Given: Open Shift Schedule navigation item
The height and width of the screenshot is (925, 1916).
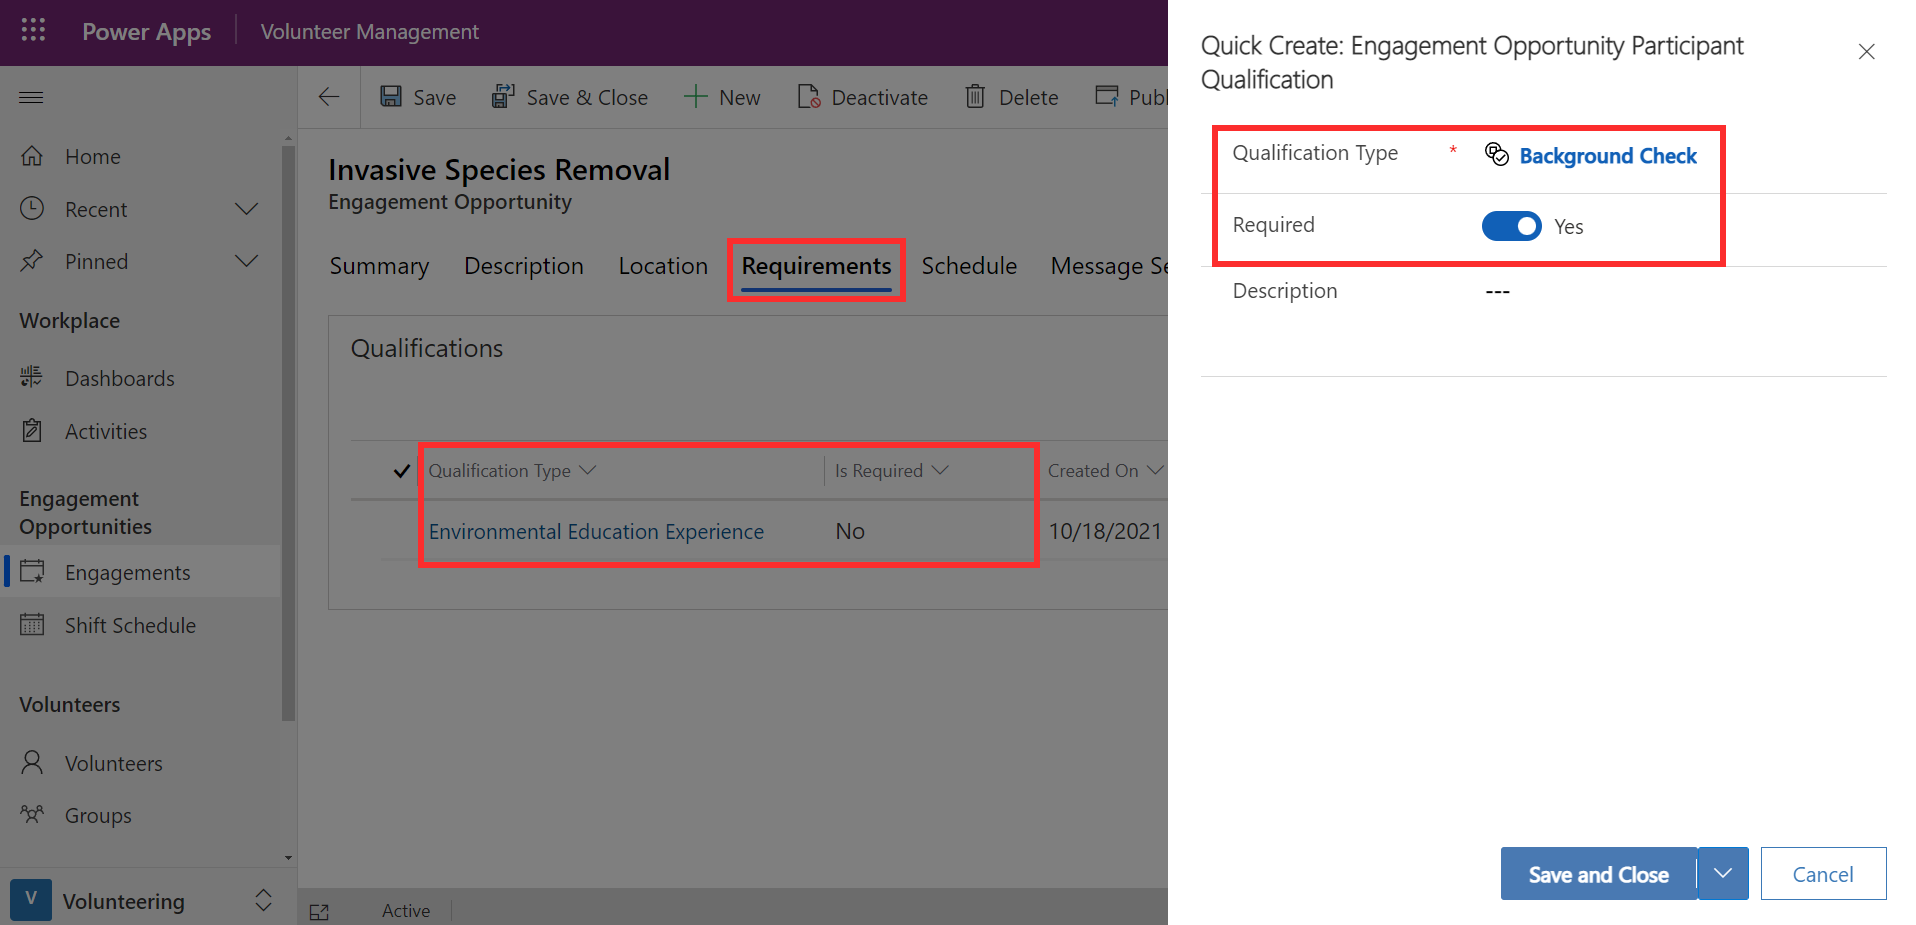Looking at the screenshot, I should (130, 626).
